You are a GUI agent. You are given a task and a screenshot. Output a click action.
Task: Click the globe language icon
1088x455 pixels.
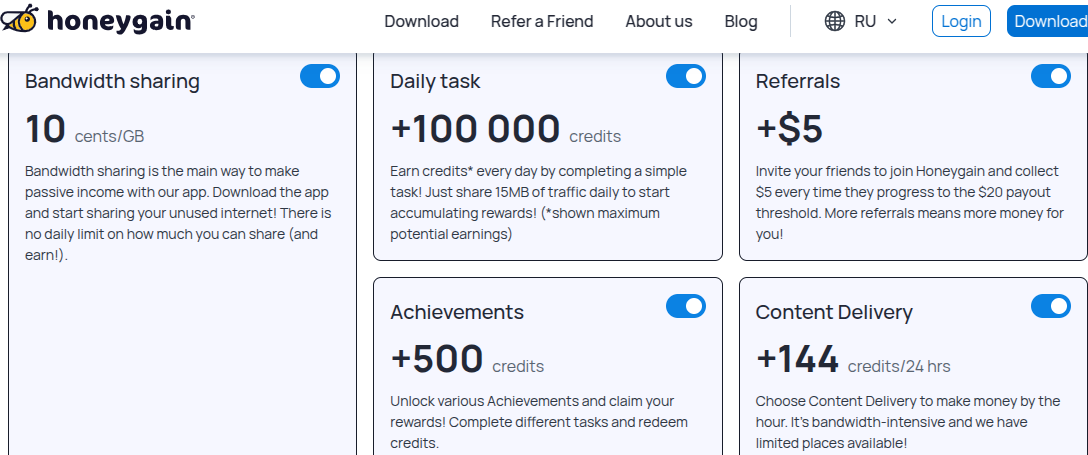click(x=835, y=21)
